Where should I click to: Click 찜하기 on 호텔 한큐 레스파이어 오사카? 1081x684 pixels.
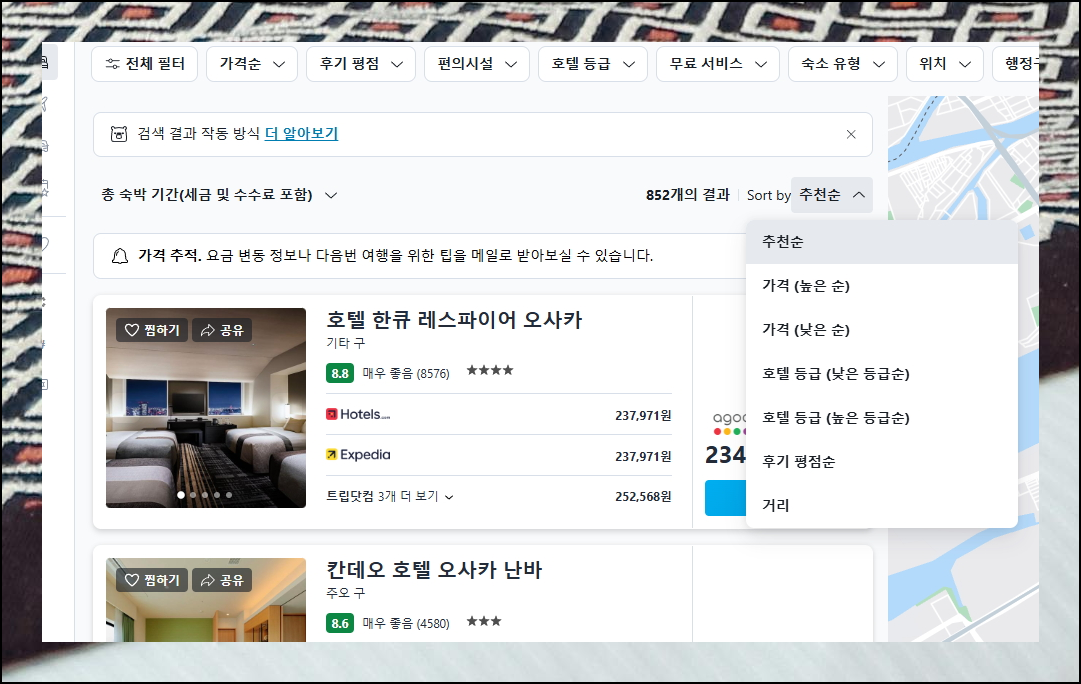(152, 330)
